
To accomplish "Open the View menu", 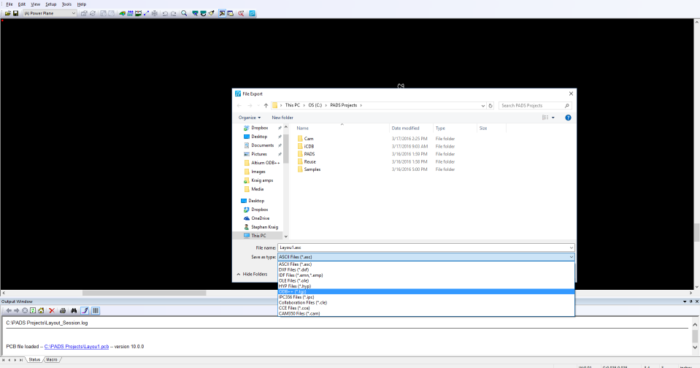I will click(x=35, y=4).
